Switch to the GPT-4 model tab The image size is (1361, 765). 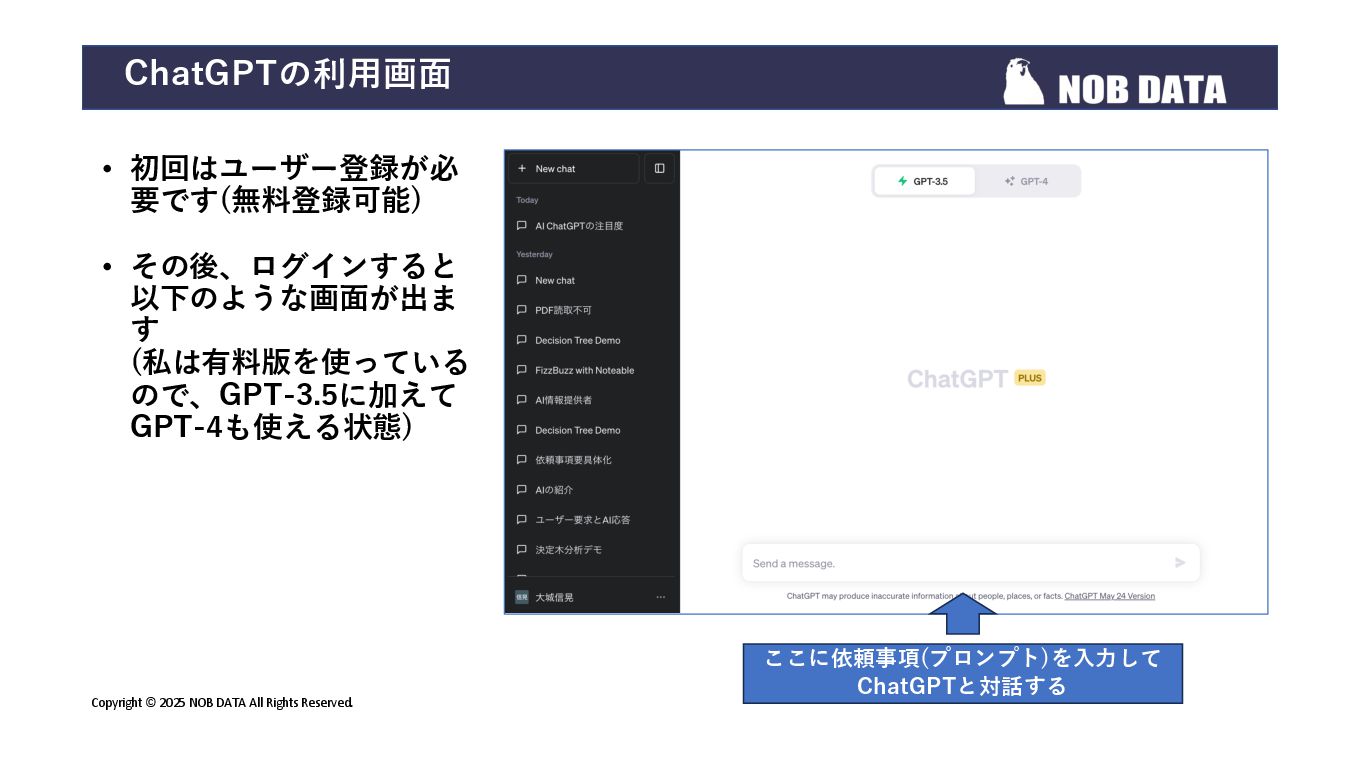click(x=1027, y=181)
